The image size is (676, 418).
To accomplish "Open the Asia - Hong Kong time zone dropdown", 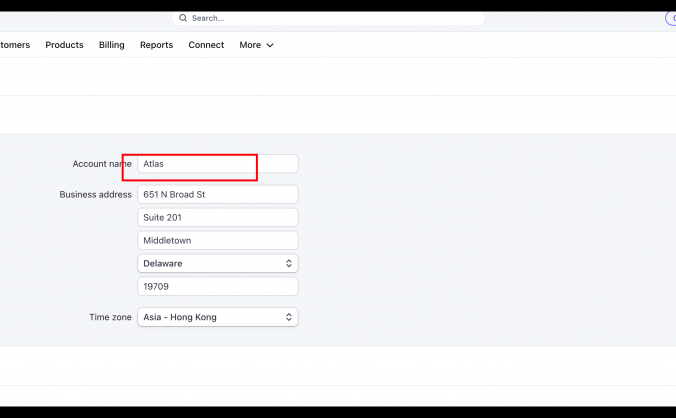I will coord(217,317).
